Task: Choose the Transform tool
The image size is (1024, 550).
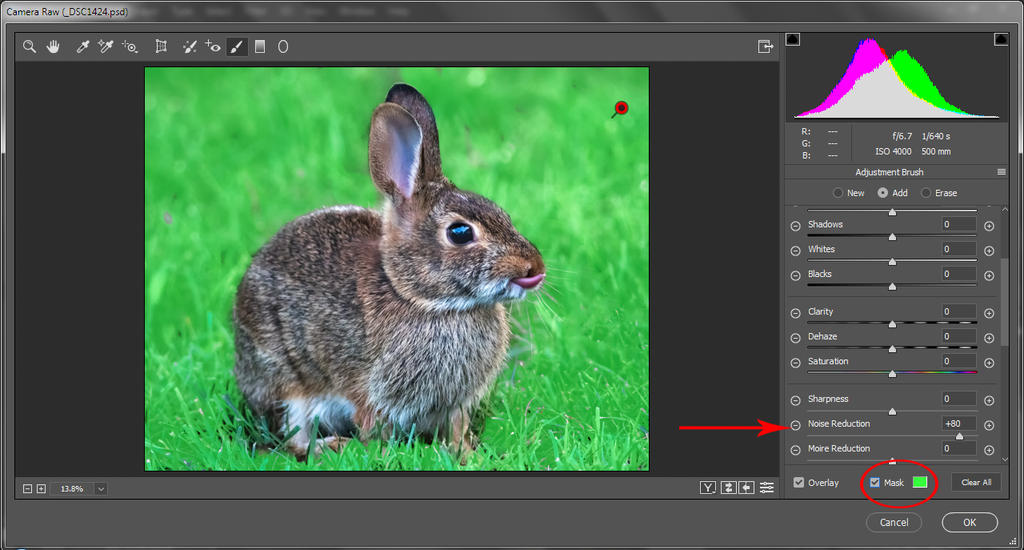Action: [160, 47]
